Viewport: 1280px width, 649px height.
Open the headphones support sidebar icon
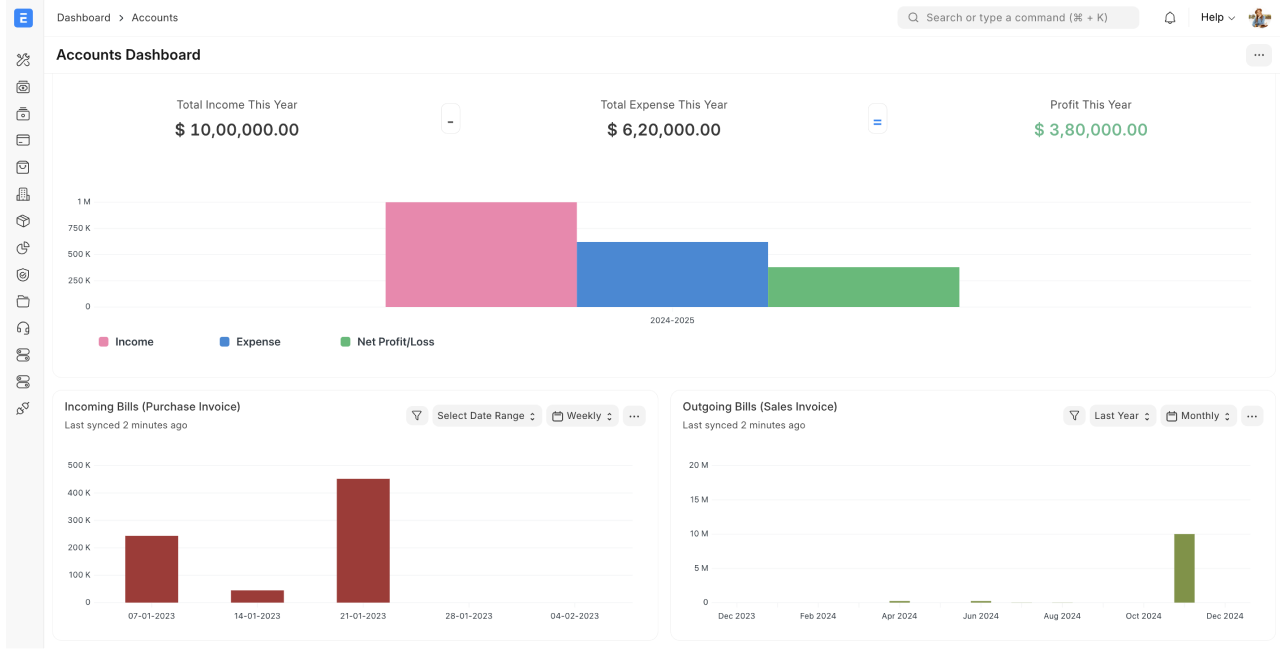(23, 327)
